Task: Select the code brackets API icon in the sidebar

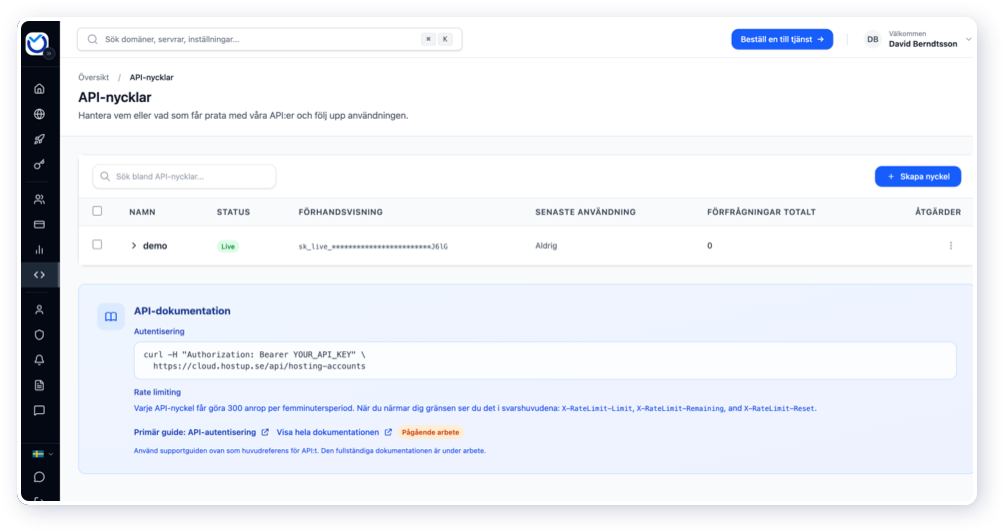Action: [39, 275]
